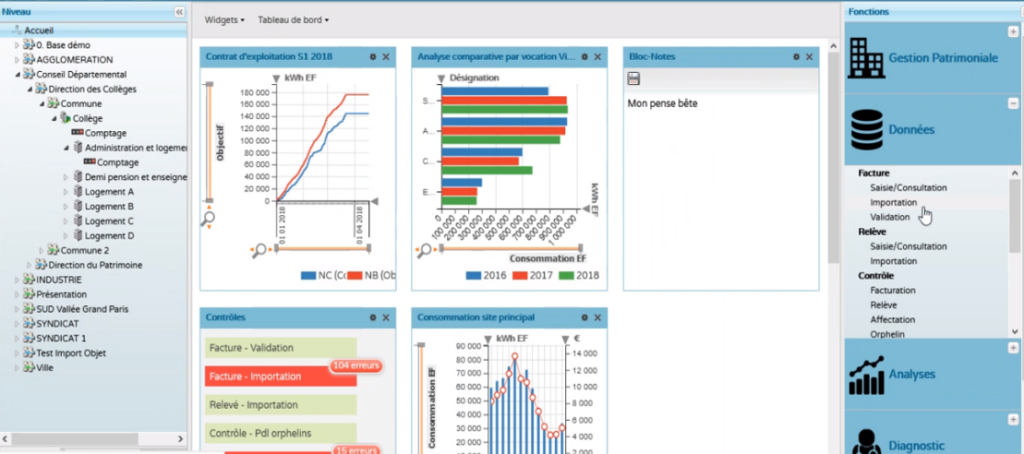Screen dimensions: 1024x454
Task: Click the kWh EF filter triangle in Contrat chart
Action: (x=276, y=78)
